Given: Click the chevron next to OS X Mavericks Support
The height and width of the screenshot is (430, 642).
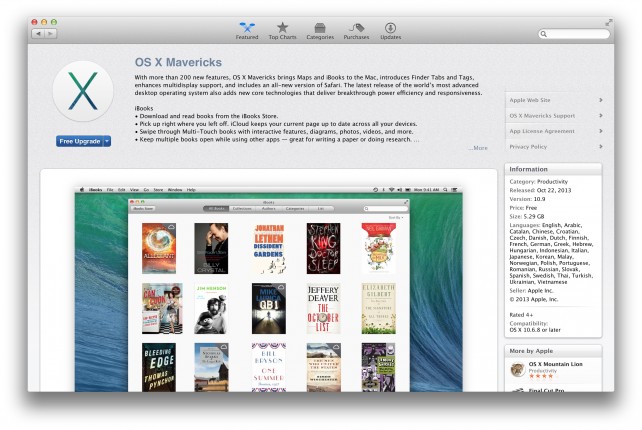Looking at the screenshot, I should click(601, 115).
